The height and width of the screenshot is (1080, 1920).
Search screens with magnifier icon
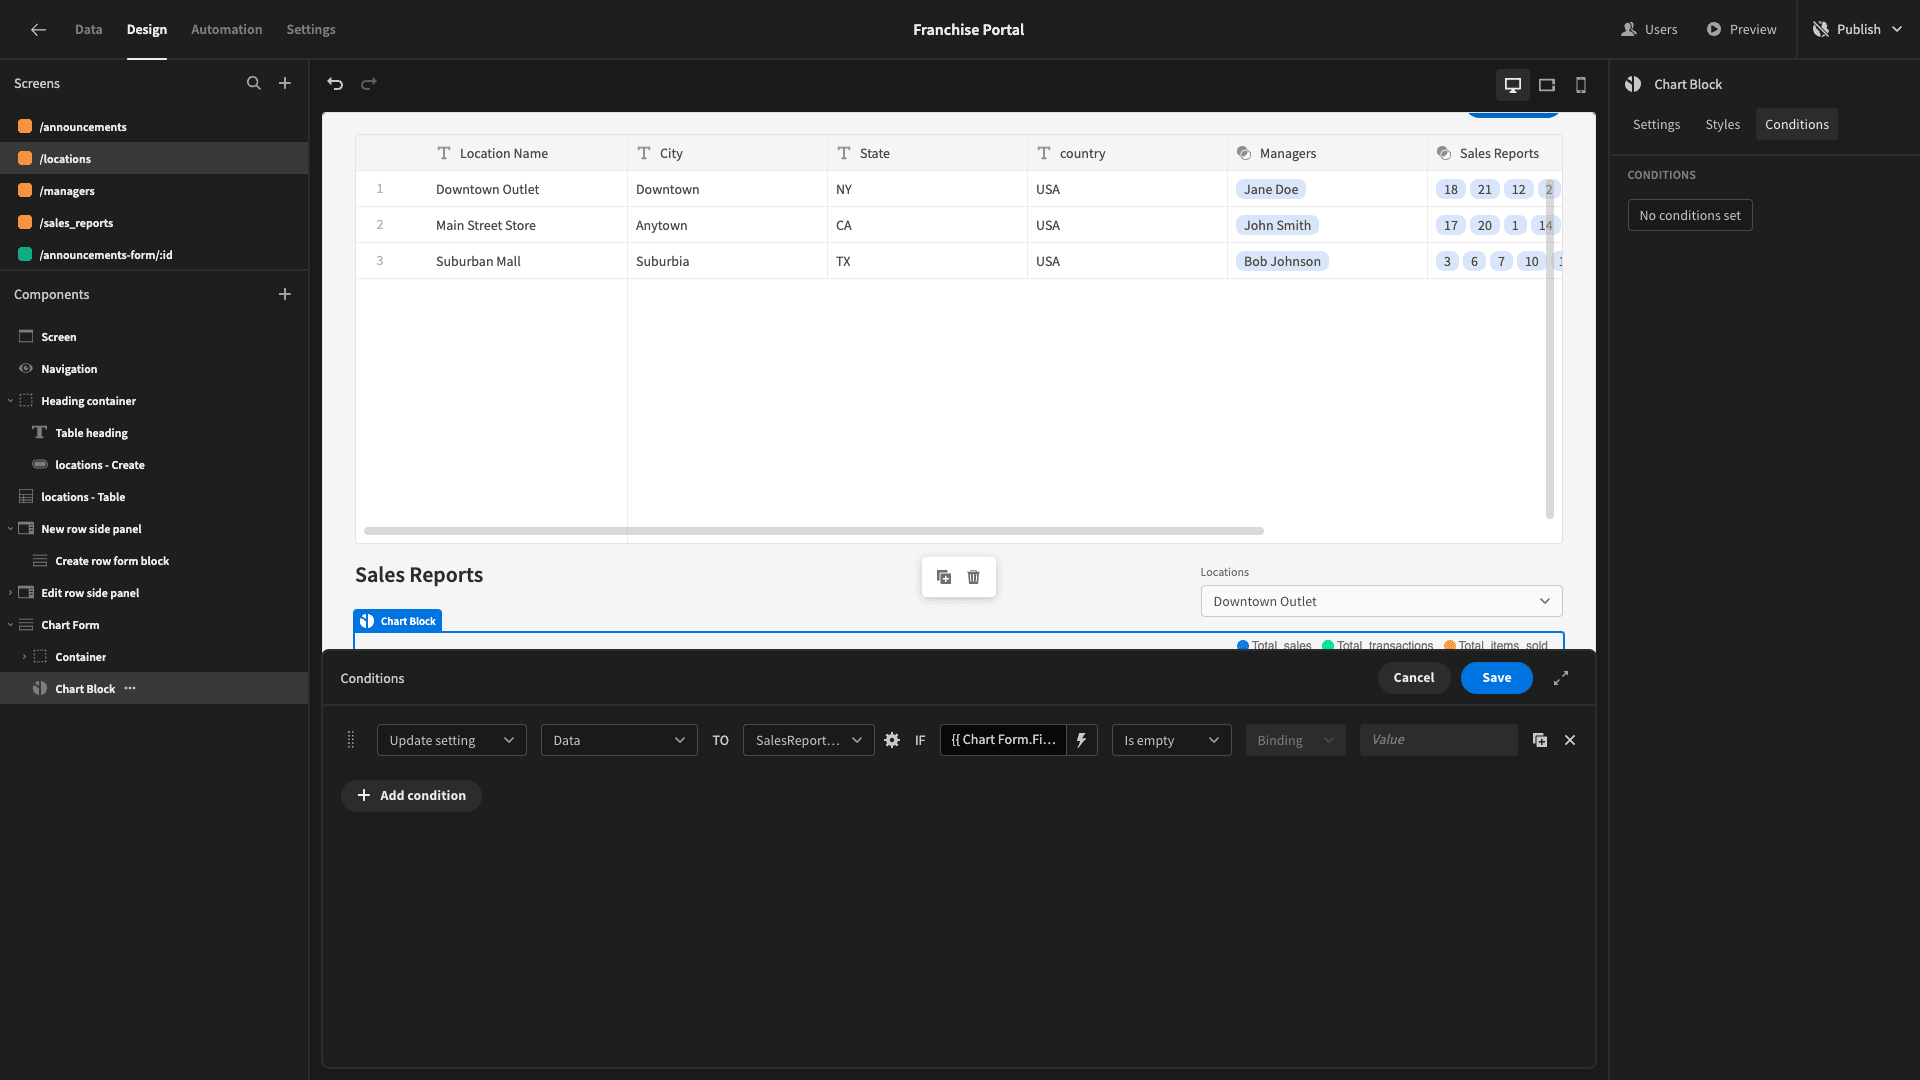click(x=254, y=84)
